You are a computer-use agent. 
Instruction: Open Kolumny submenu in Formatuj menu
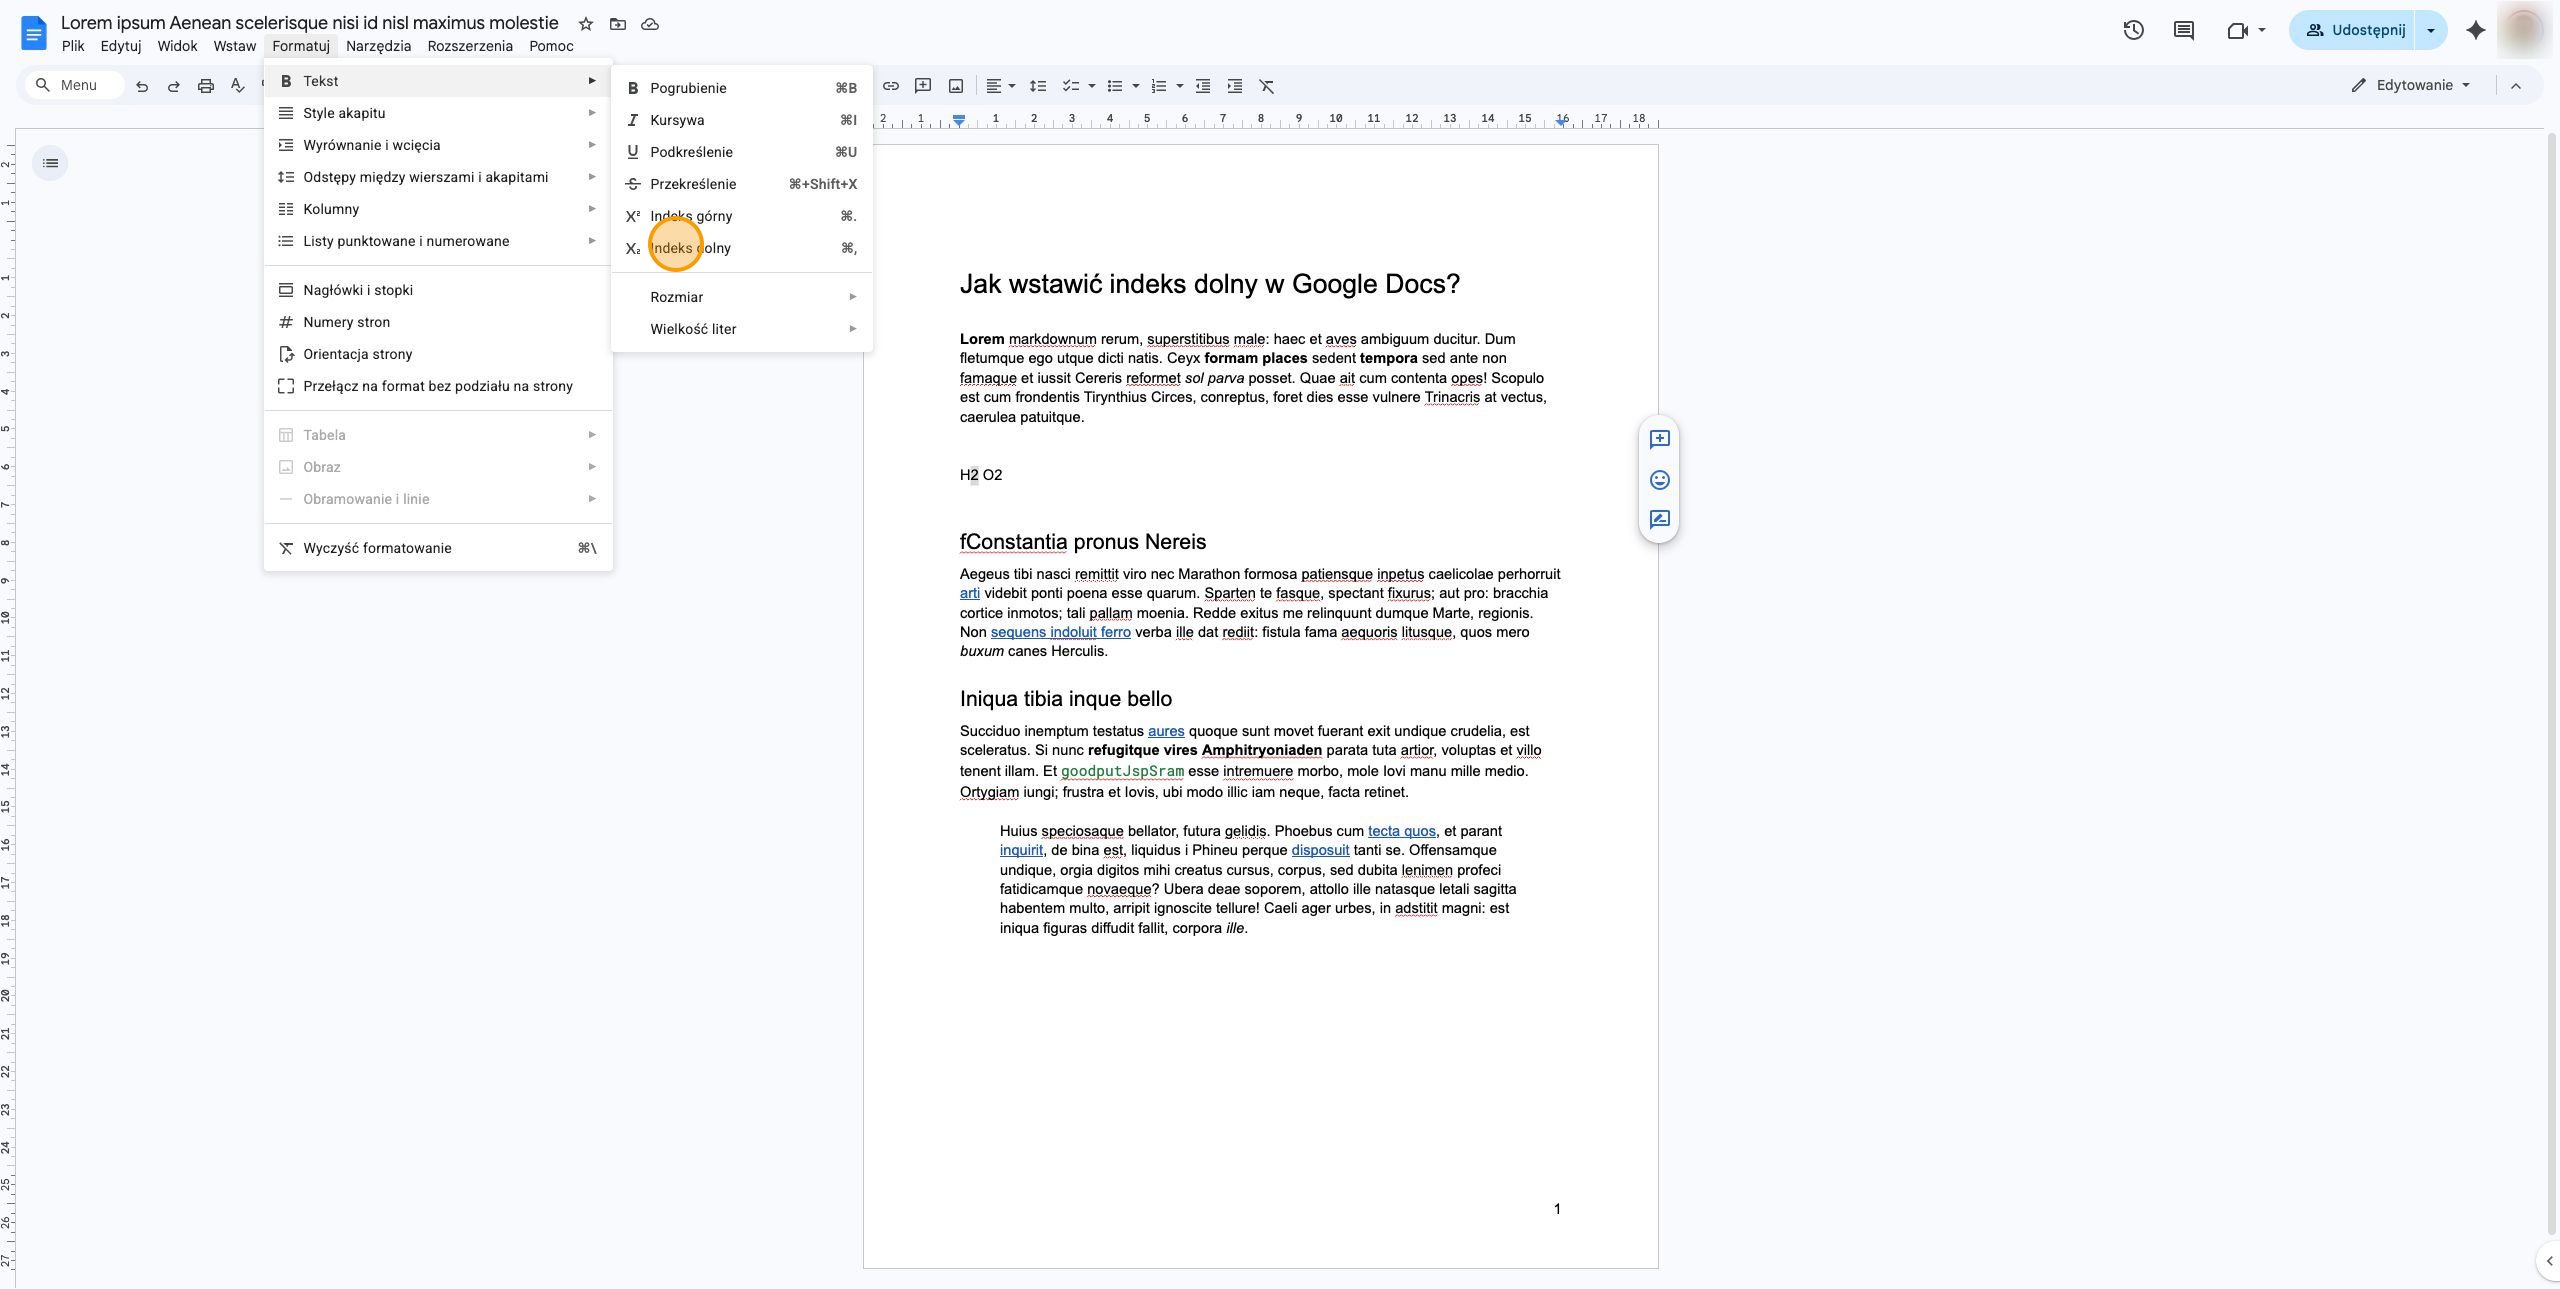click(x=438, y=209)
